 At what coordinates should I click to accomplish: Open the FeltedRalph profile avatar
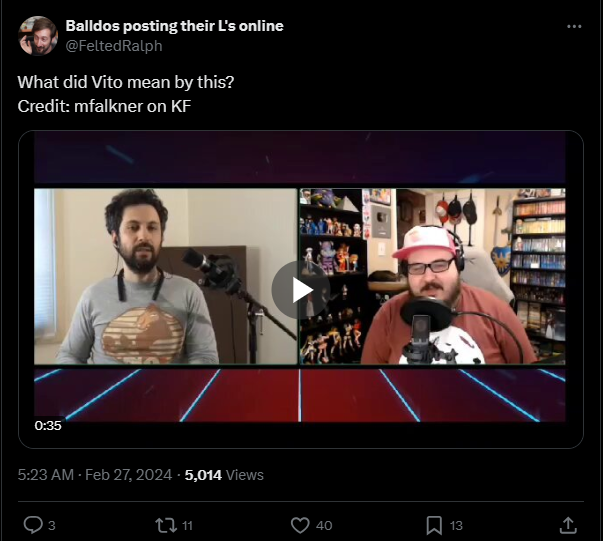tap(38, 36)
